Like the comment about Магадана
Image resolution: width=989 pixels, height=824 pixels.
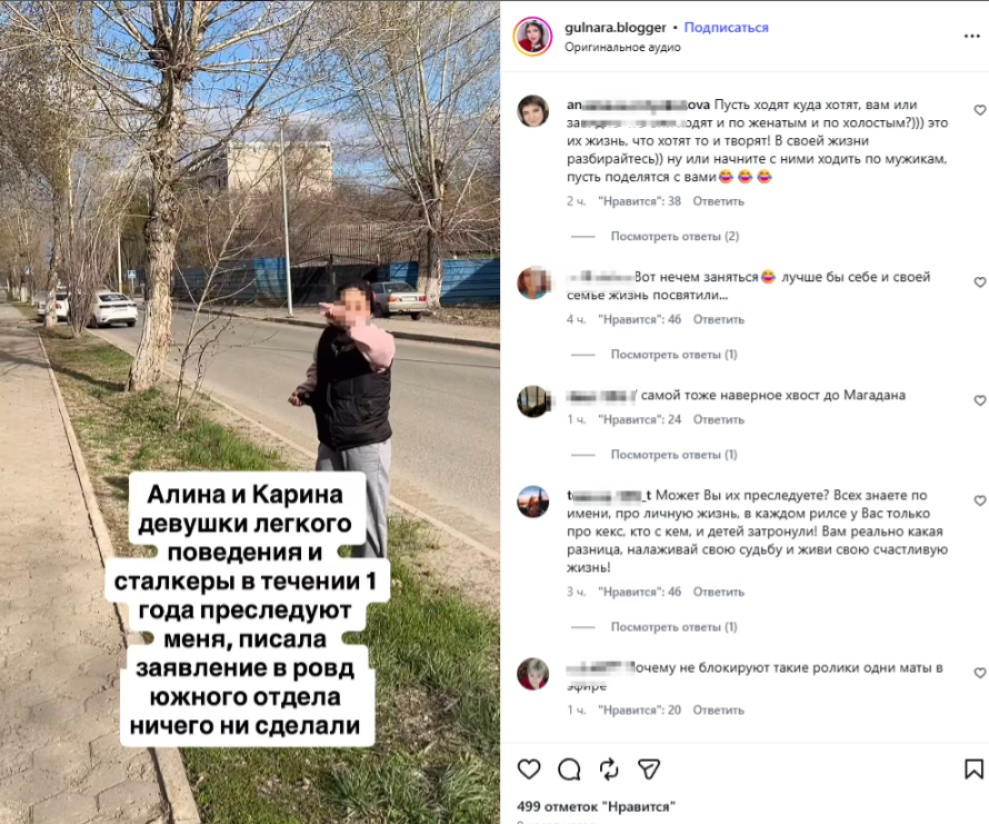point(980,400)
